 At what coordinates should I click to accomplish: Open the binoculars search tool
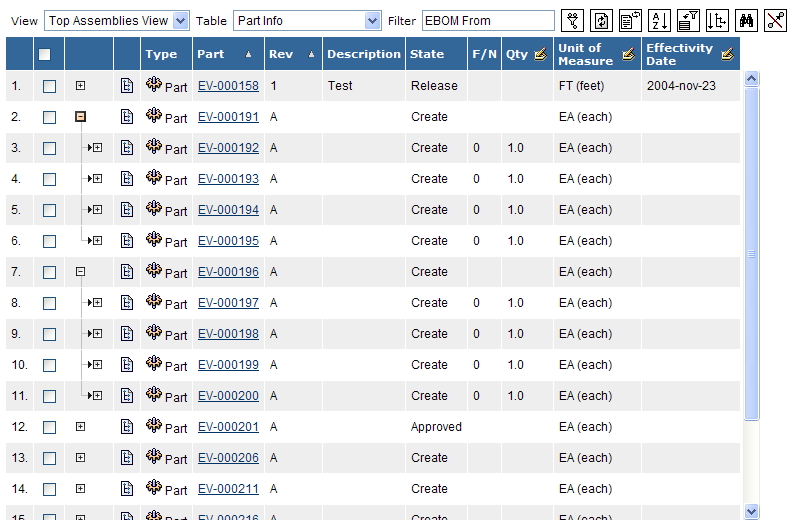coord(746,20)
